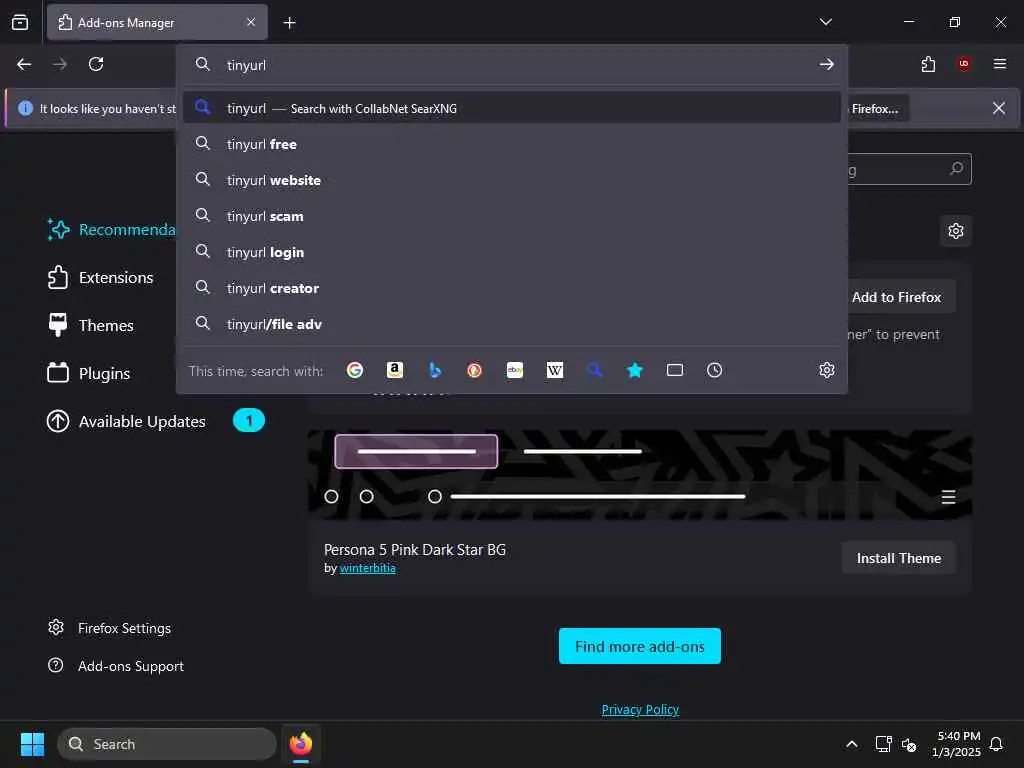This screenshot has height=768, width=1024.
Task: Select the Add-ons Manager tab
Action: [157, 22]
